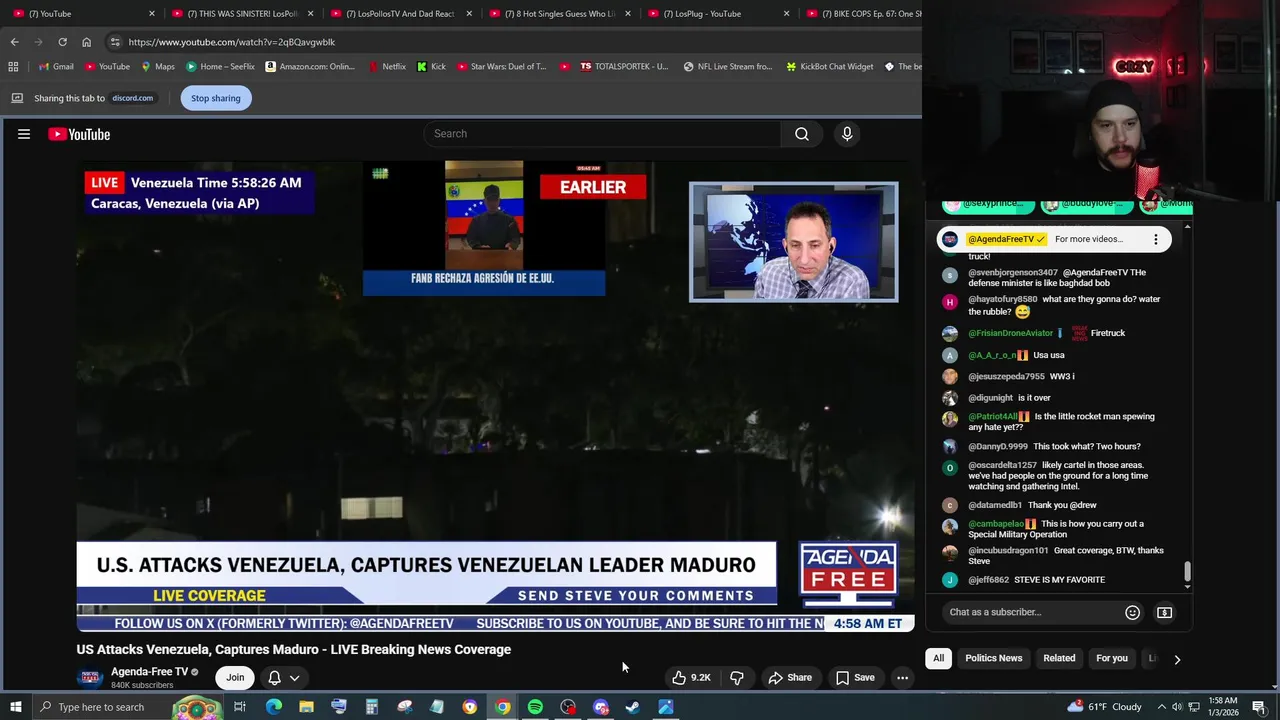Open the apps grid in bookmarks bar
1280x720 pixels.
click(13, 67)
